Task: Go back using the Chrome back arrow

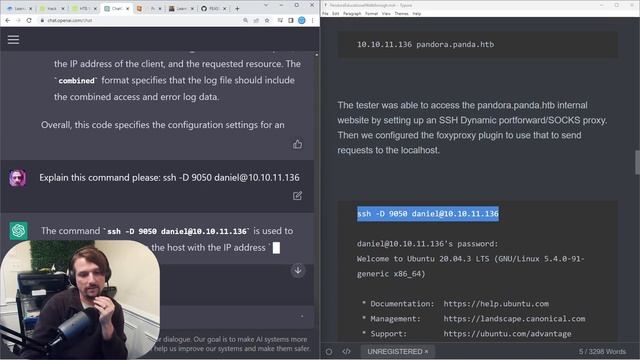Action: coord(8,20)
